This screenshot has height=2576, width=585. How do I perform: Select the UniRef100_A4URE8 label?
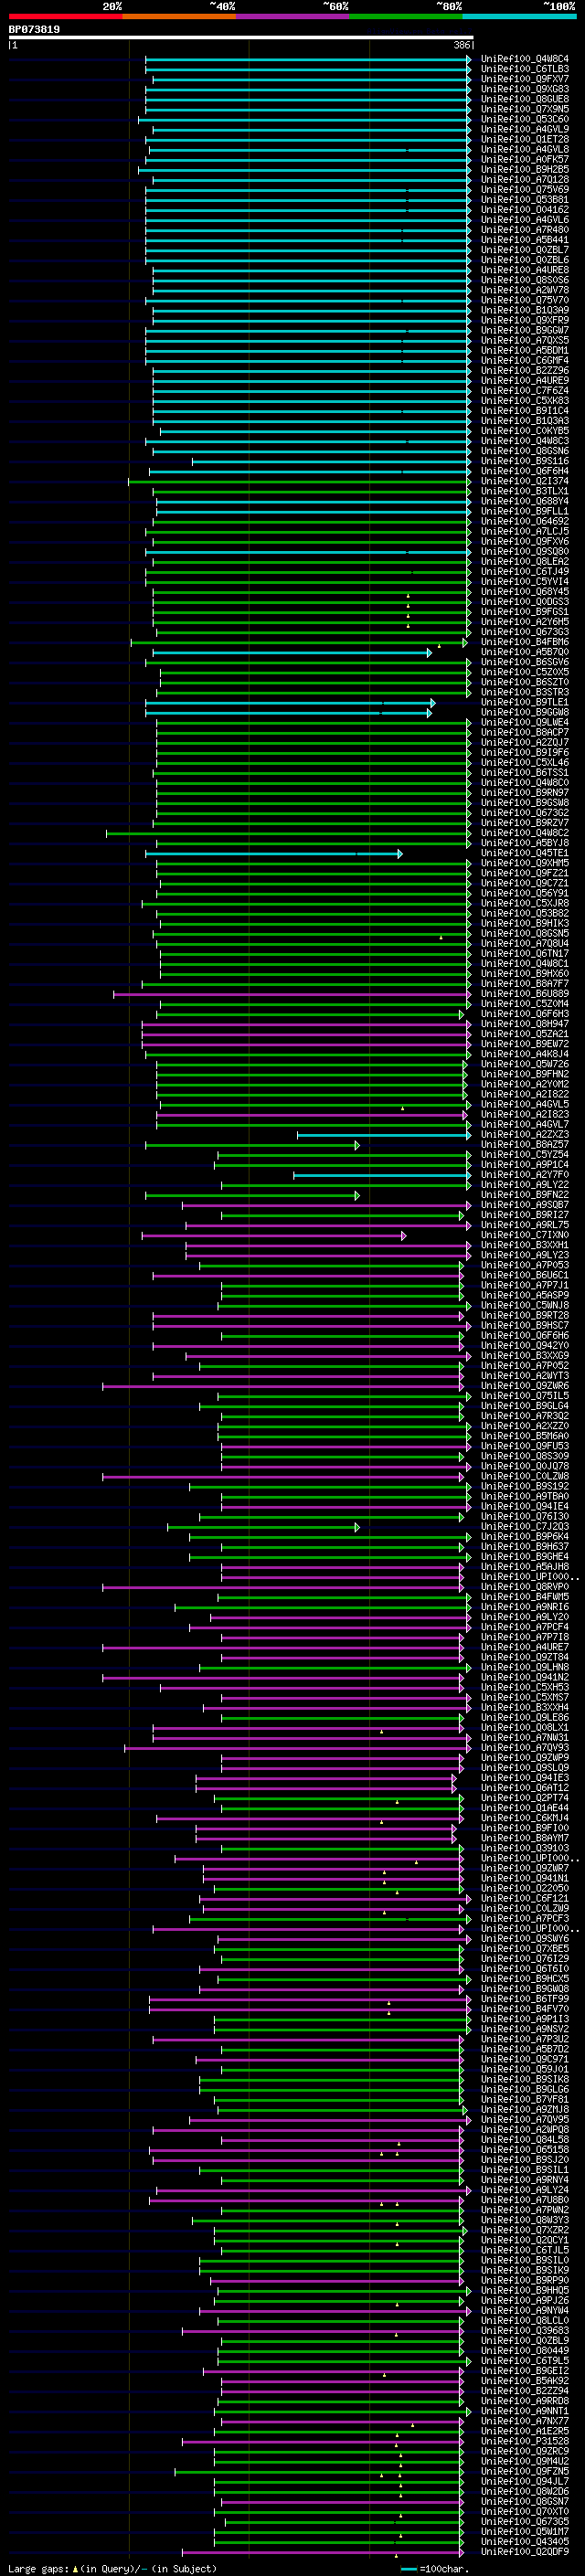point(524,270)
